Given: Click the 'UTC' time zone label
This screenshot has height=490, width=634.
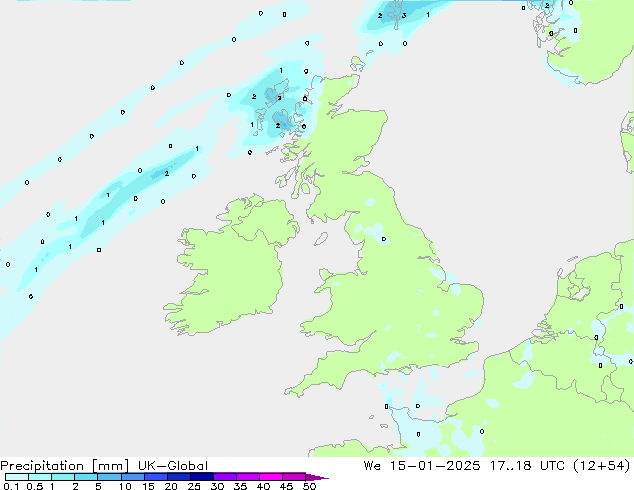Looking at the screenshot, I should pyautogui.click(x=552, y=466).
